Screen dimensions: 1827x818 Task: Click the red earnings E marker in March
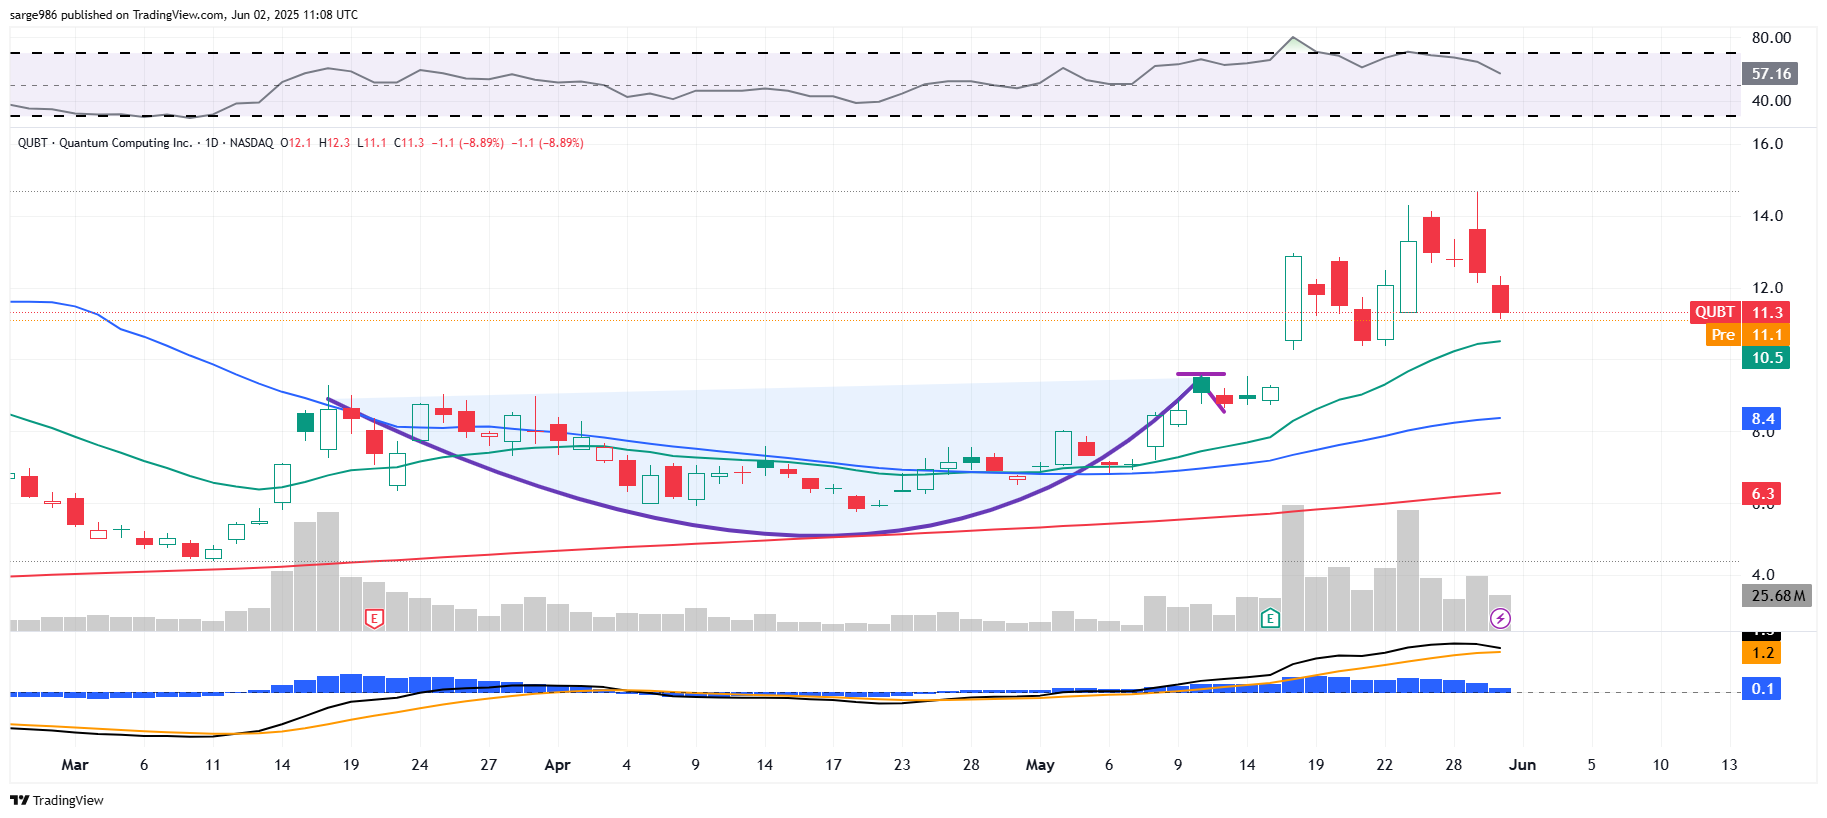tap(374, 619)
